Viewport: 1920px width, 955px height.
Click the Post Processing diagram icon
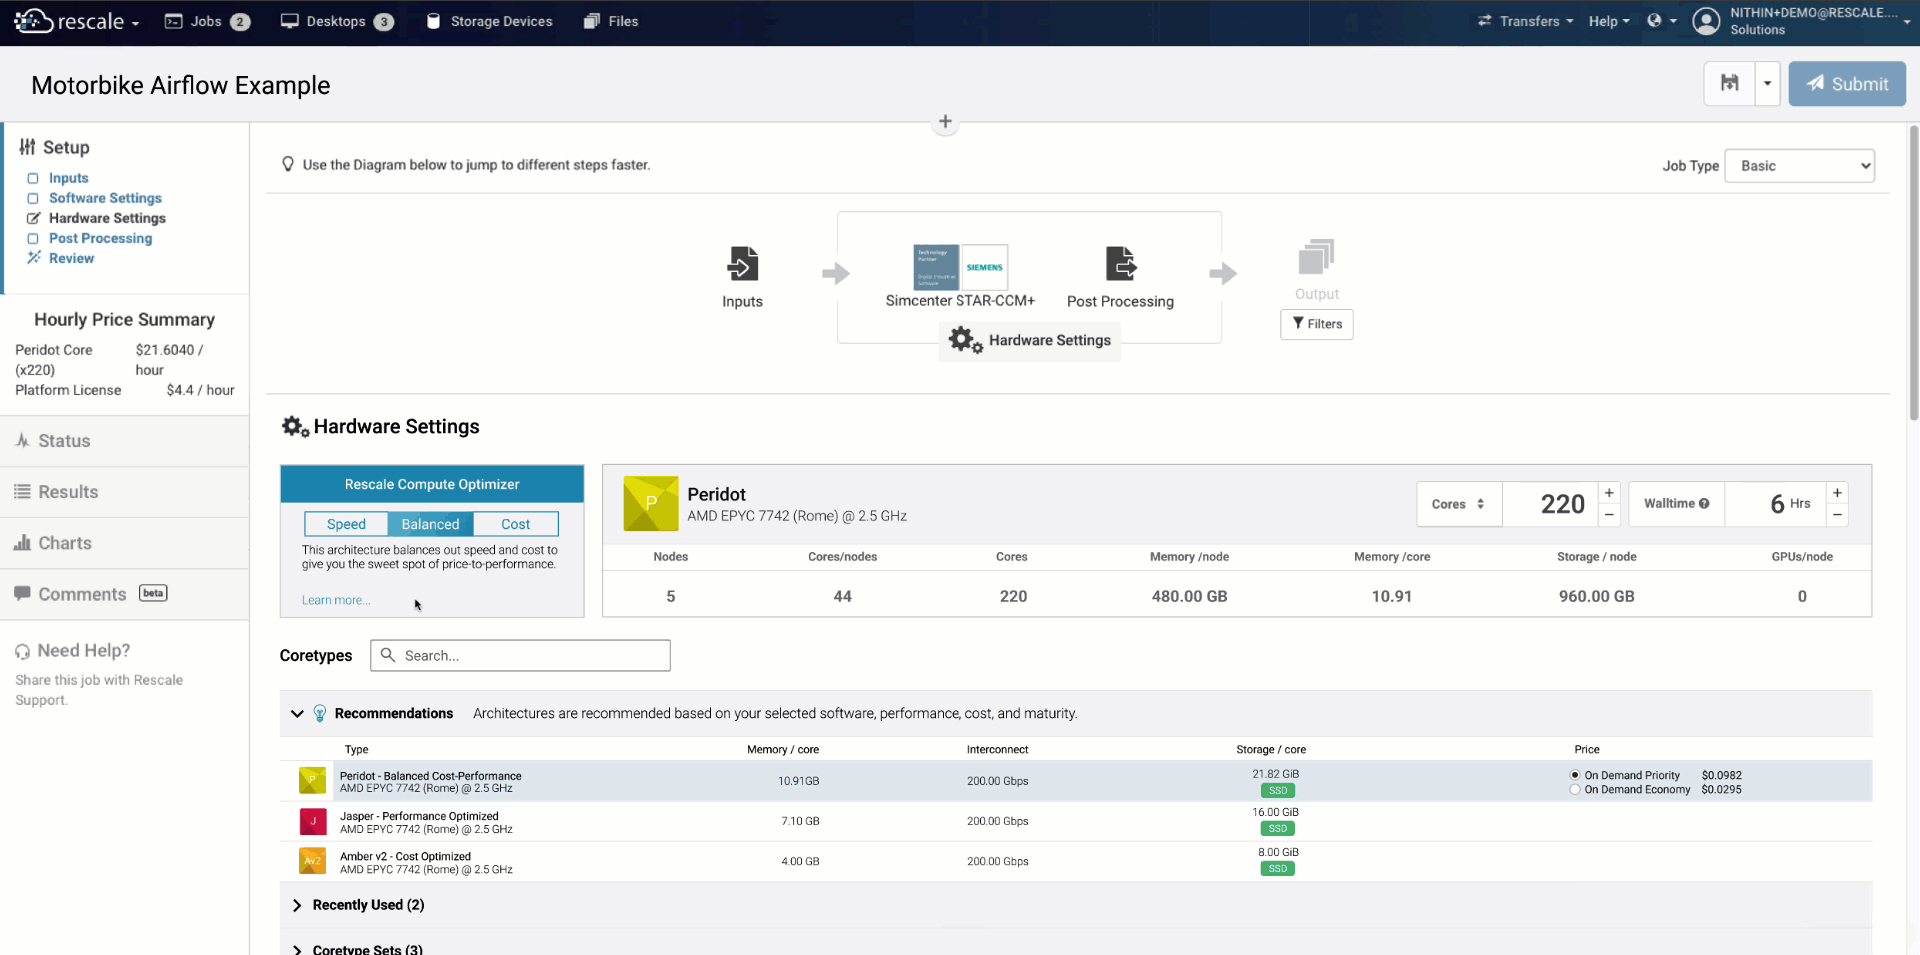1120,264
